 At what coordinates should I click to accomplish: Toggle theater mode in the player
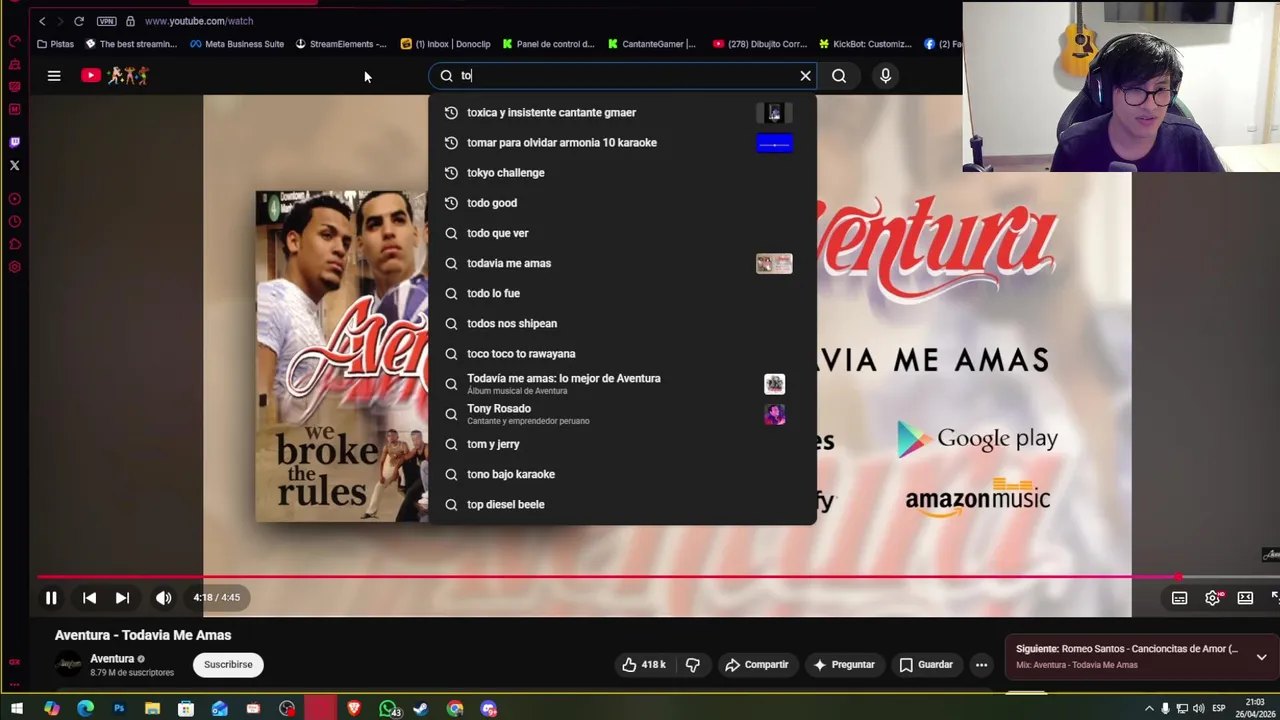(x=1245, y=598)
